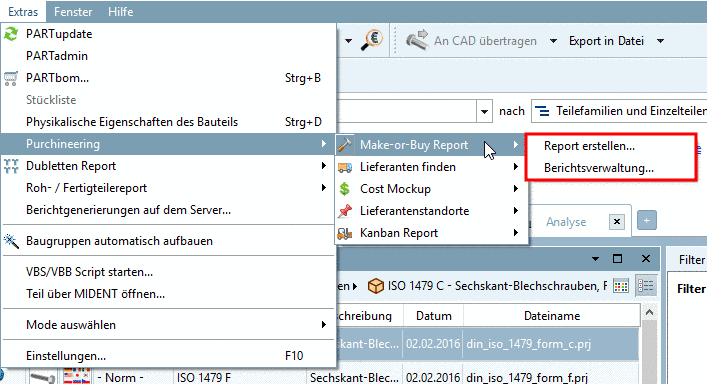
Task: Expand the Mode auswählen submenu
Action: [168, 325]
